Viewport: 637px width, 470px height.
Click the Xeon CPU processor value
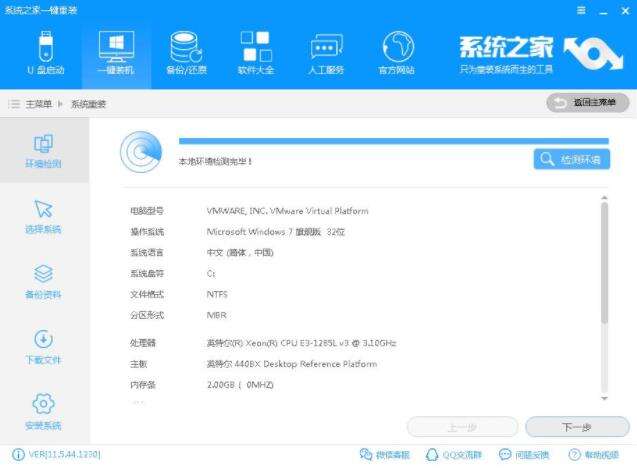(x=301, y=343)
